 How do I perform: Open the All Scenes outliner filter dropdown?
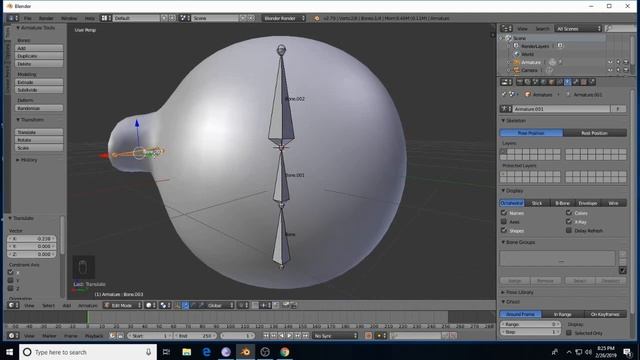click(x=578, y=29)
